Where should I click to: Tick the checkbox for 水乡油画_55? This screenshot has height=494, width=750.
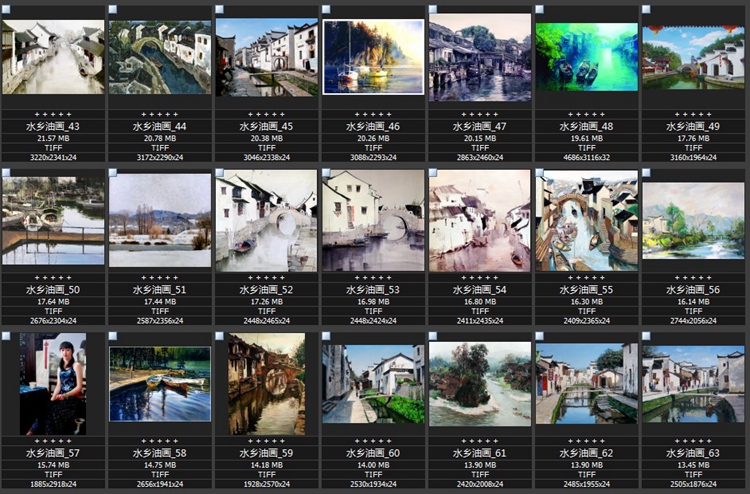coord(539,173)
